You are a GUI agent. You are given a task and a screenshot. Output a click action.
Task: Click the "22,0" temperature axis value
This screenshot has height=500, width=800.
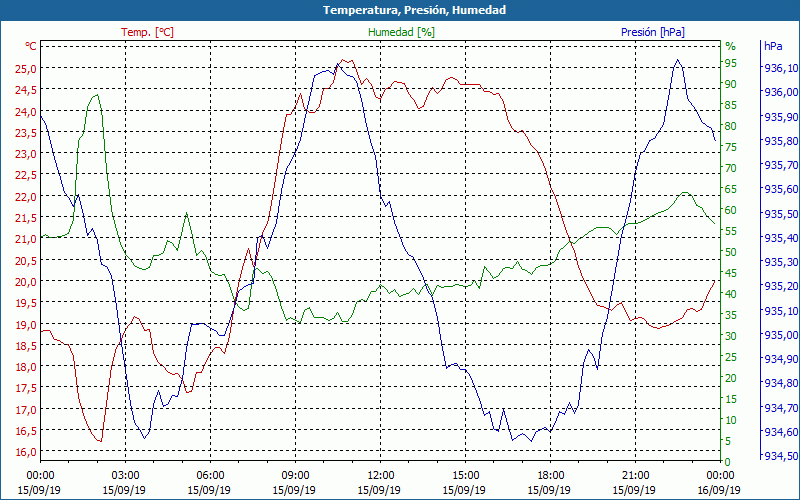27,196
